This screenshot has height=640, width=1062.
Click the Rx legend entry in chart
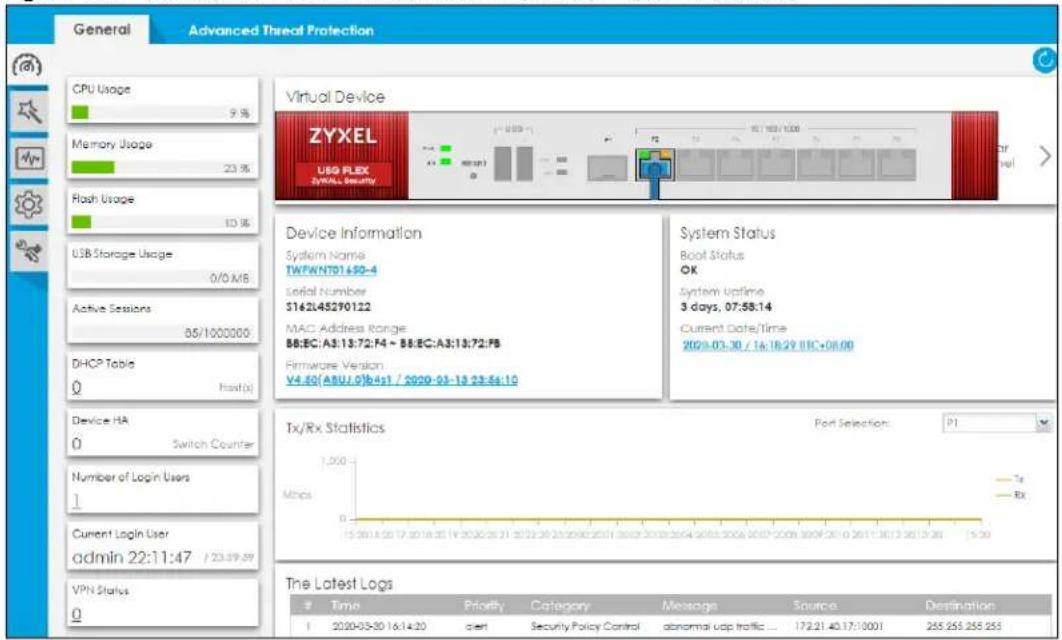[1009, 496]
